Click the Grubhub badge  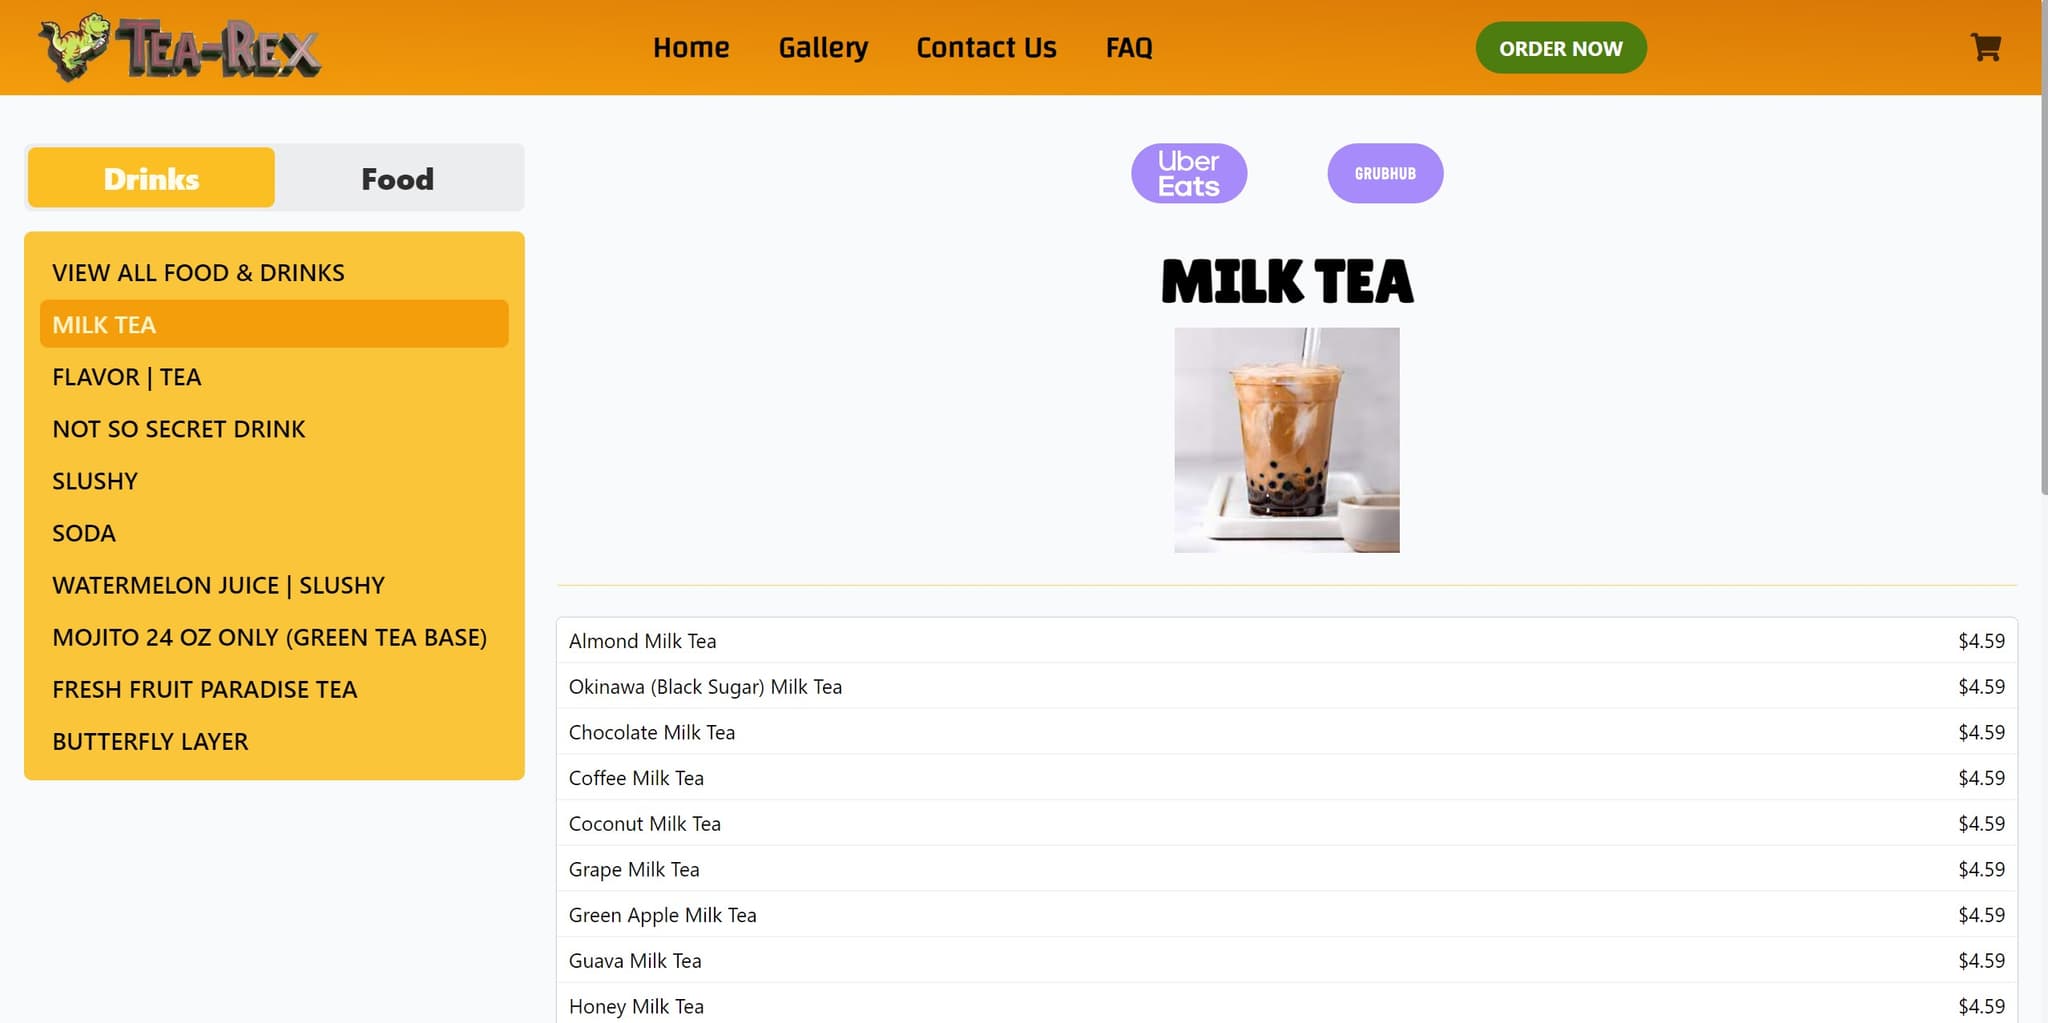(1385, 172)
